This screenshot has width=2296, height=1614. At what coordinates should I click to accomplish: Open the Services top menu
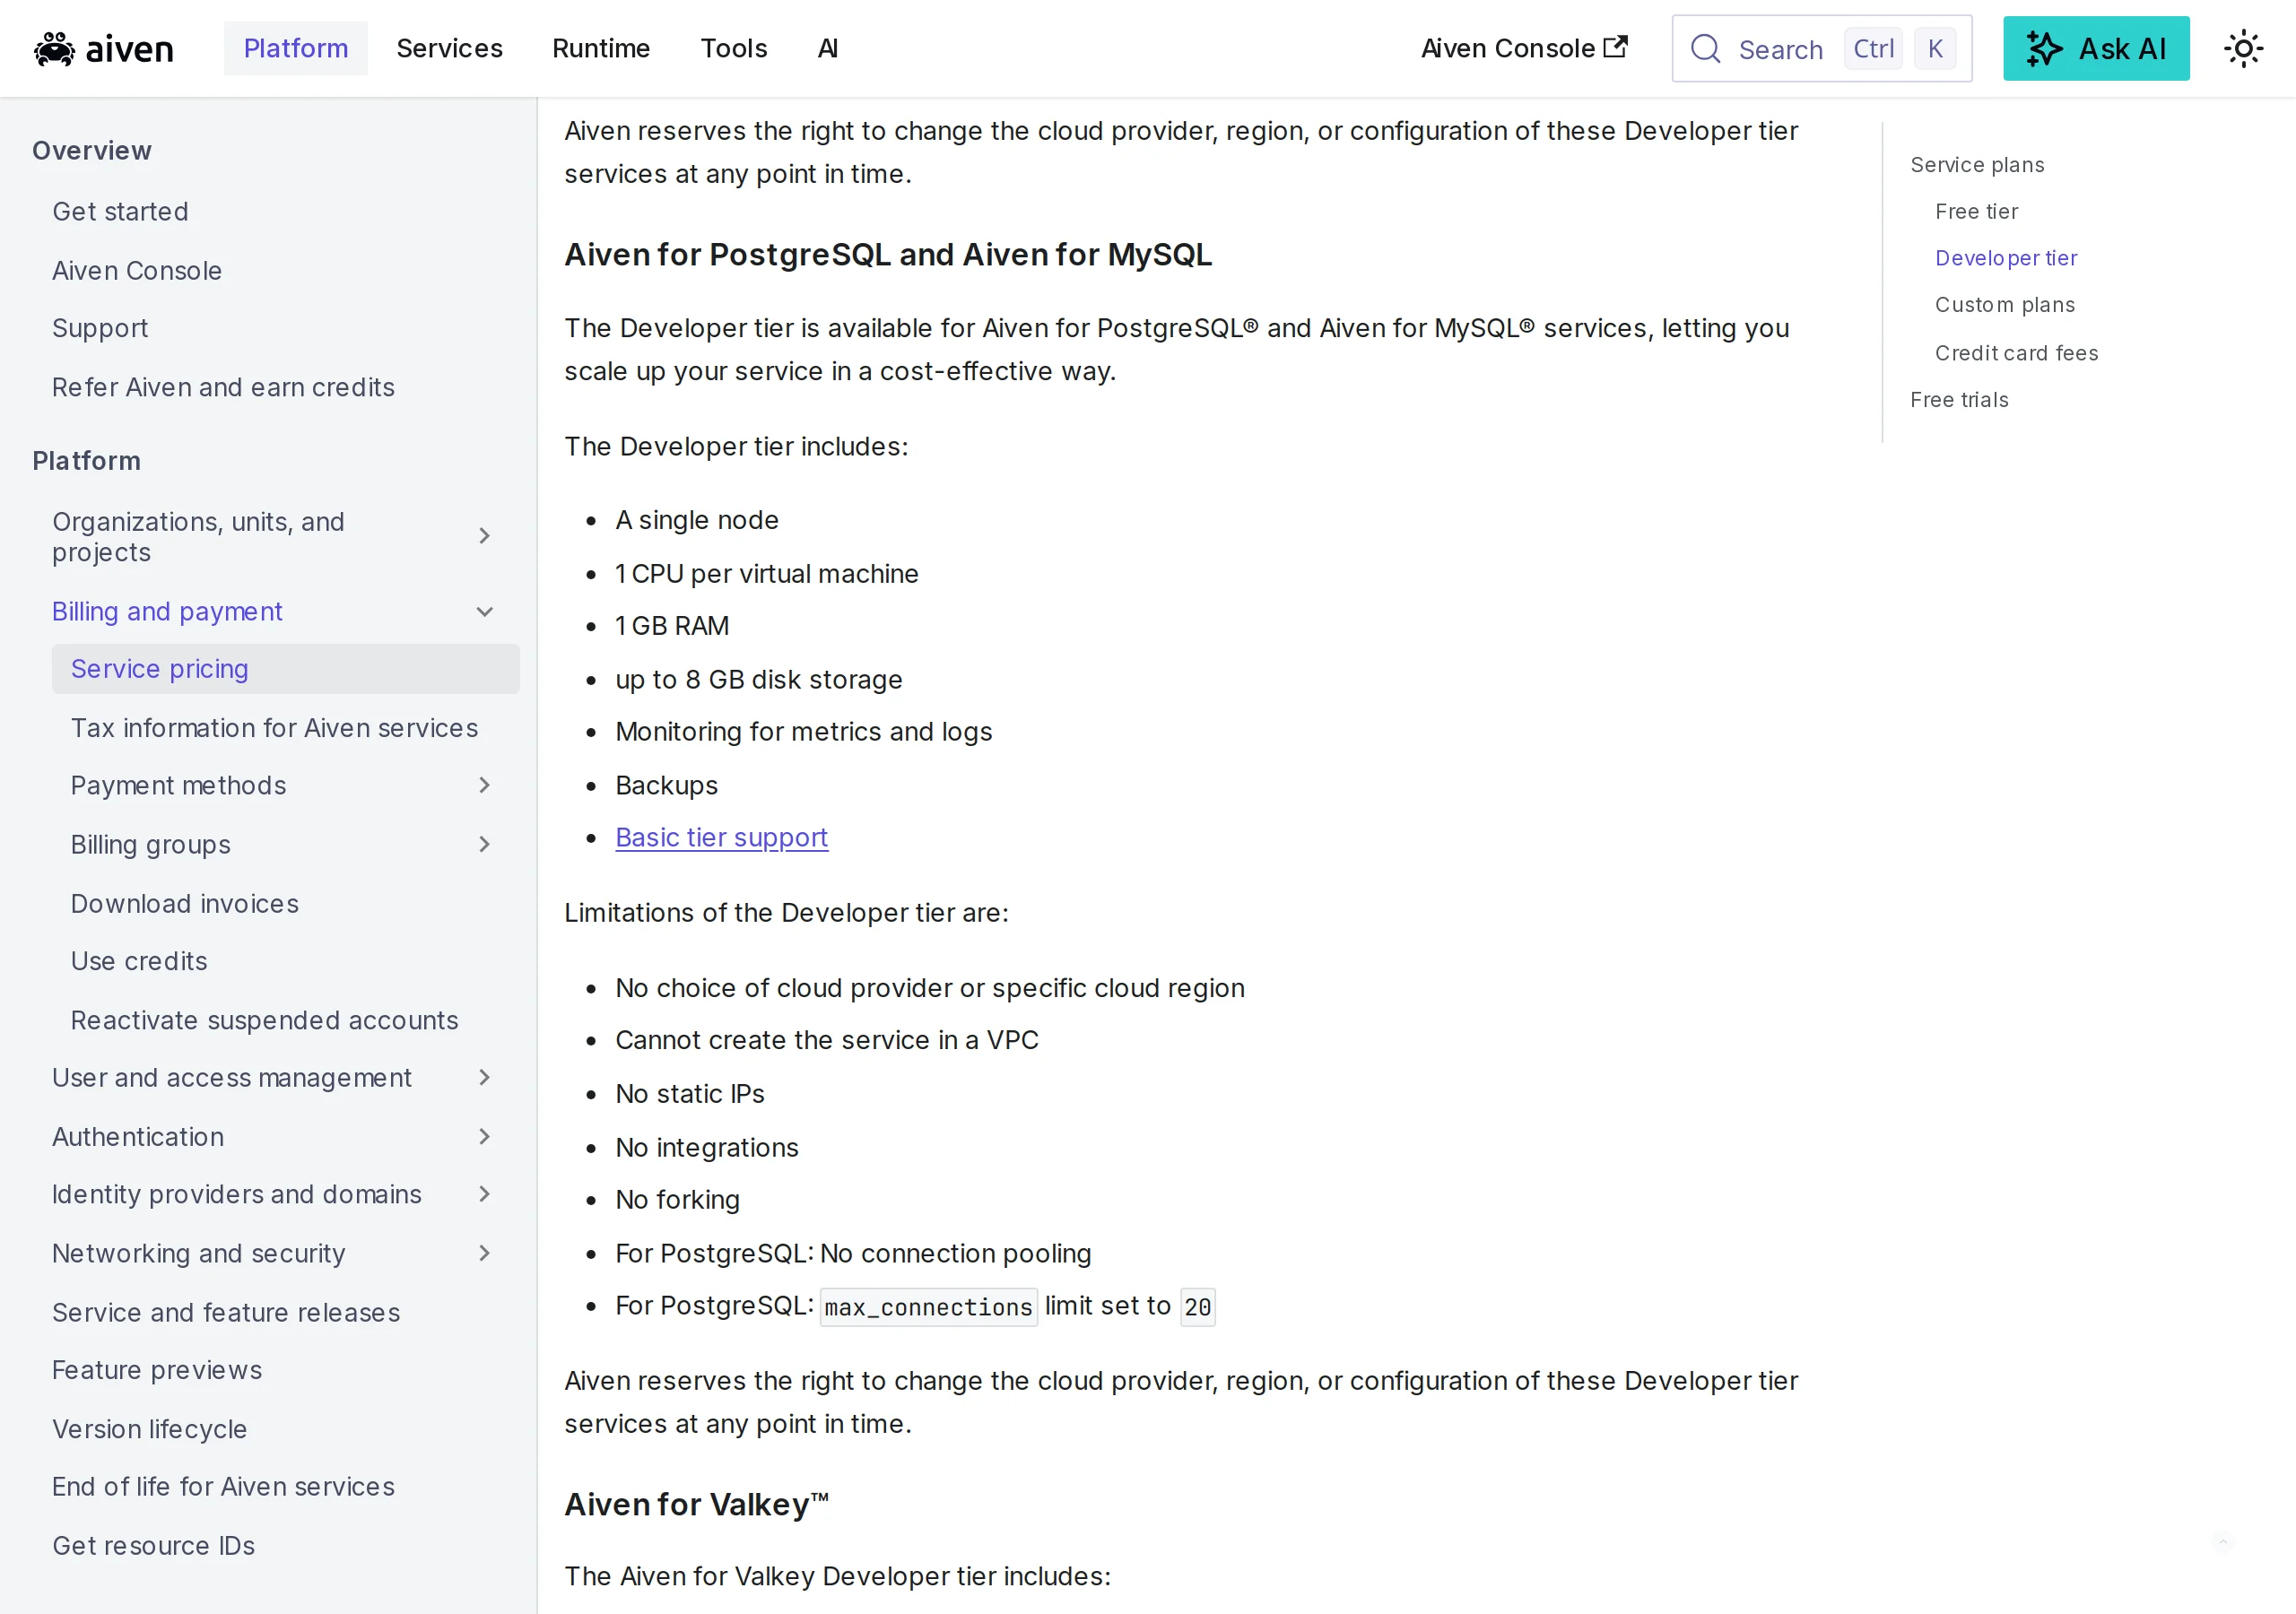pyautogui.click(x=449, y=49)
